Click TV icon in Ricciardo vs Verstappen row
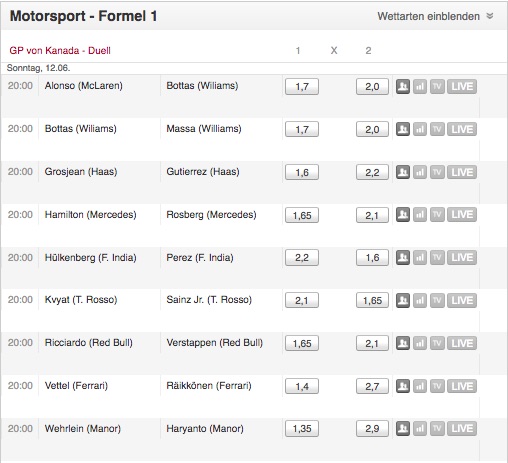 437,343
